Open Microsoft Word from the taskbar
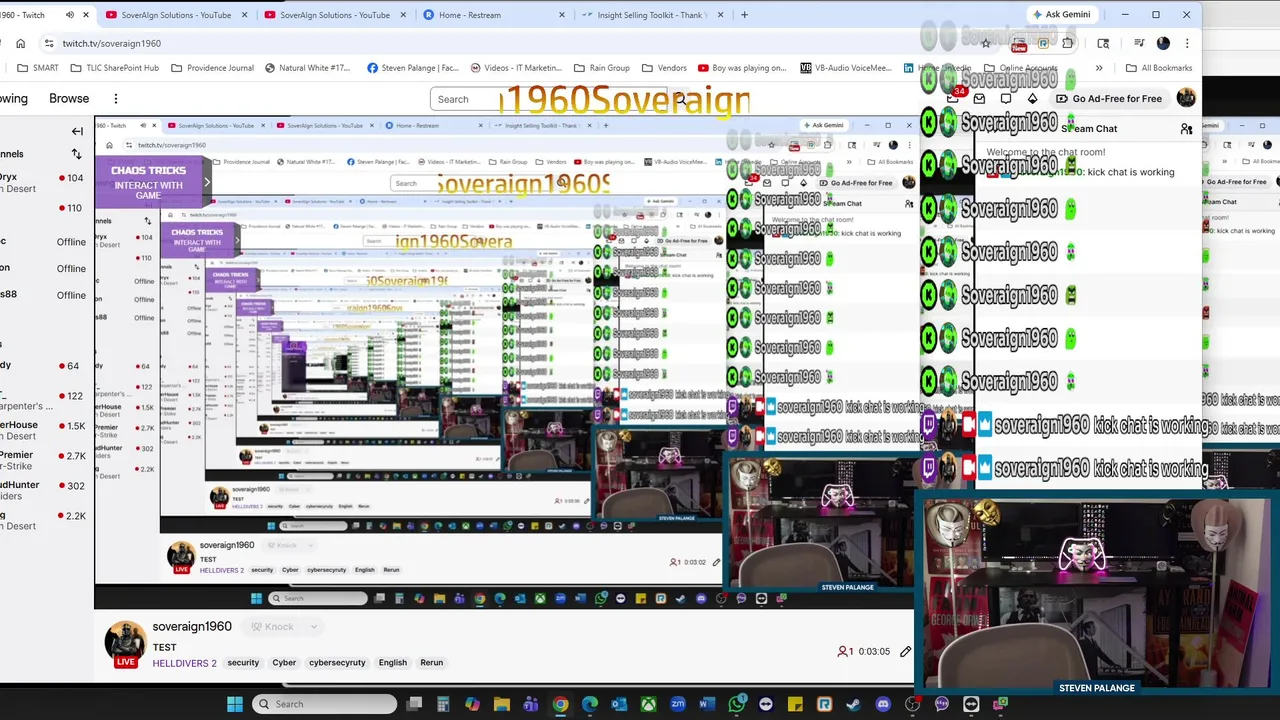Image resolution: width=1280 pixels, height=720 pixels. point(707,704)
